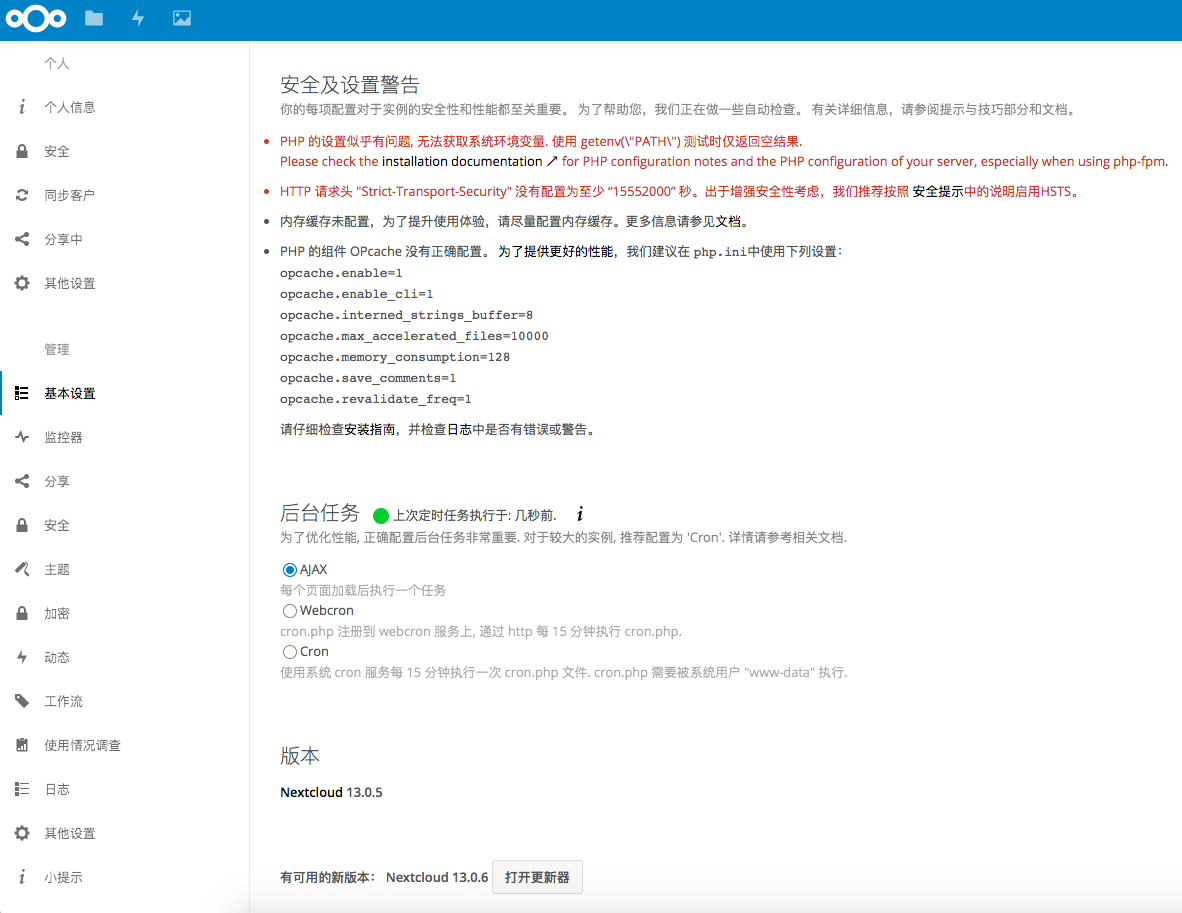This screenshot has height=913, width=1182.
Task: Click the info icon beside 小提示
Action: tap(22, 877)
